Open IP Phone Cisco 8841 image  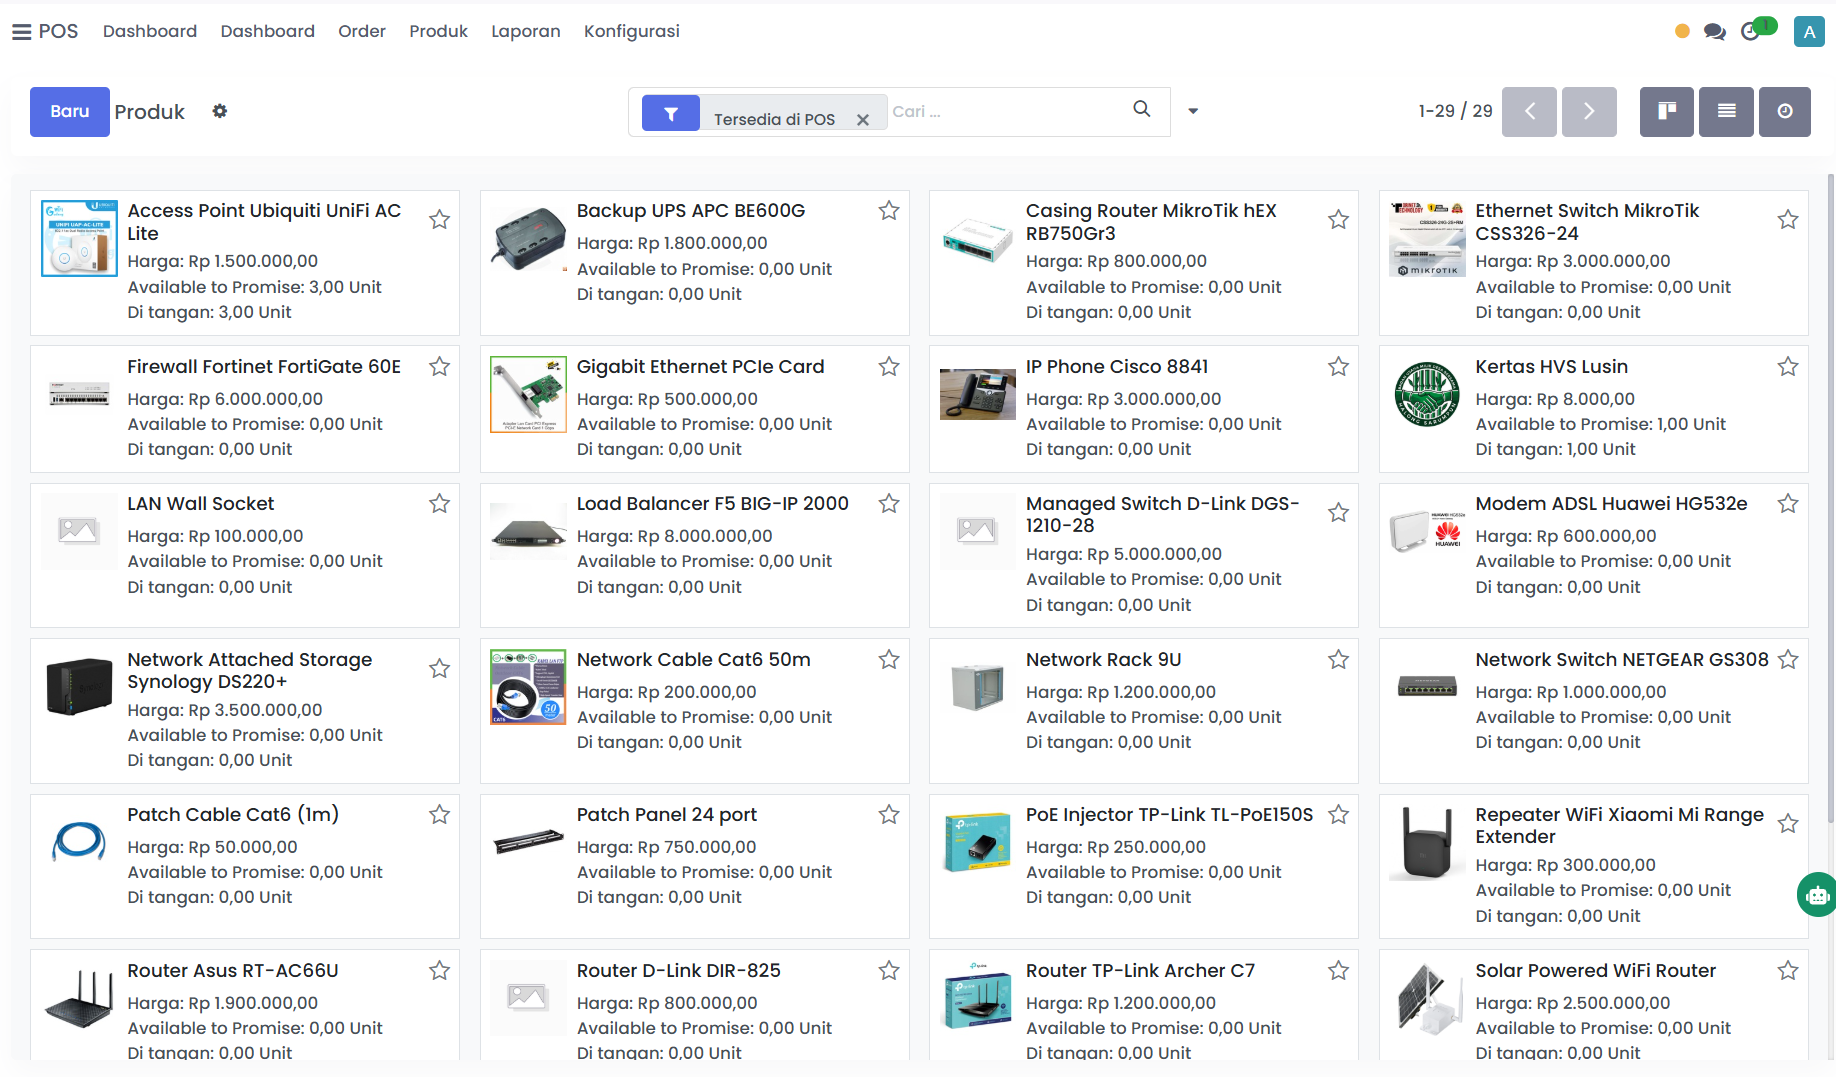point(978,394)
